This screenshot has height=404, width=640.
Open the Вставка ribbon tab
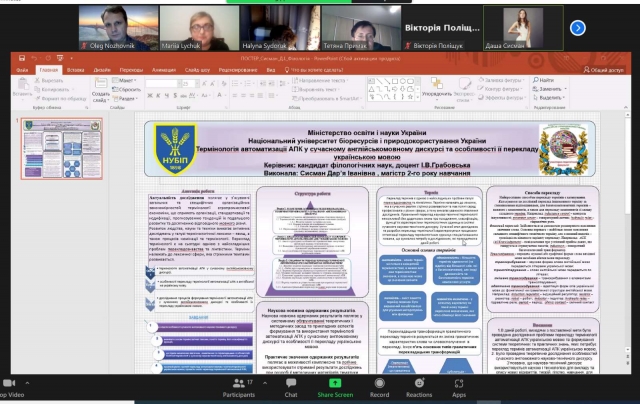point(74,71)
